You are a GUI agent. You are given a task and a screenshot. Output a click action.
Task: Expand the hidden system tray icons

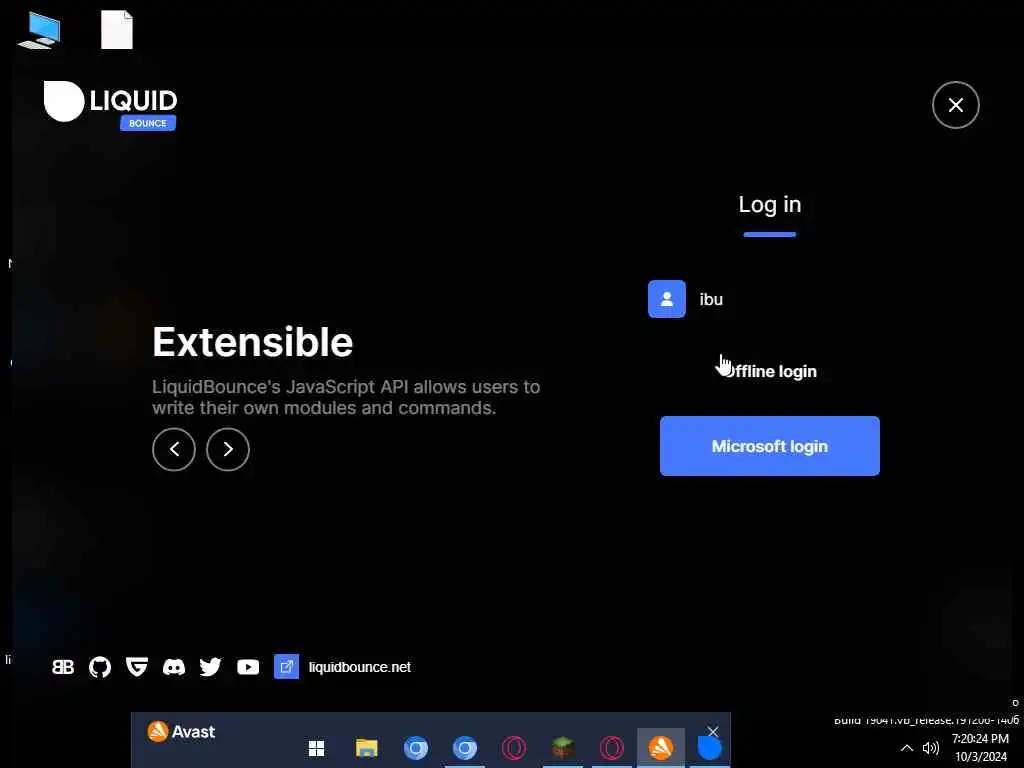point(906,748)
